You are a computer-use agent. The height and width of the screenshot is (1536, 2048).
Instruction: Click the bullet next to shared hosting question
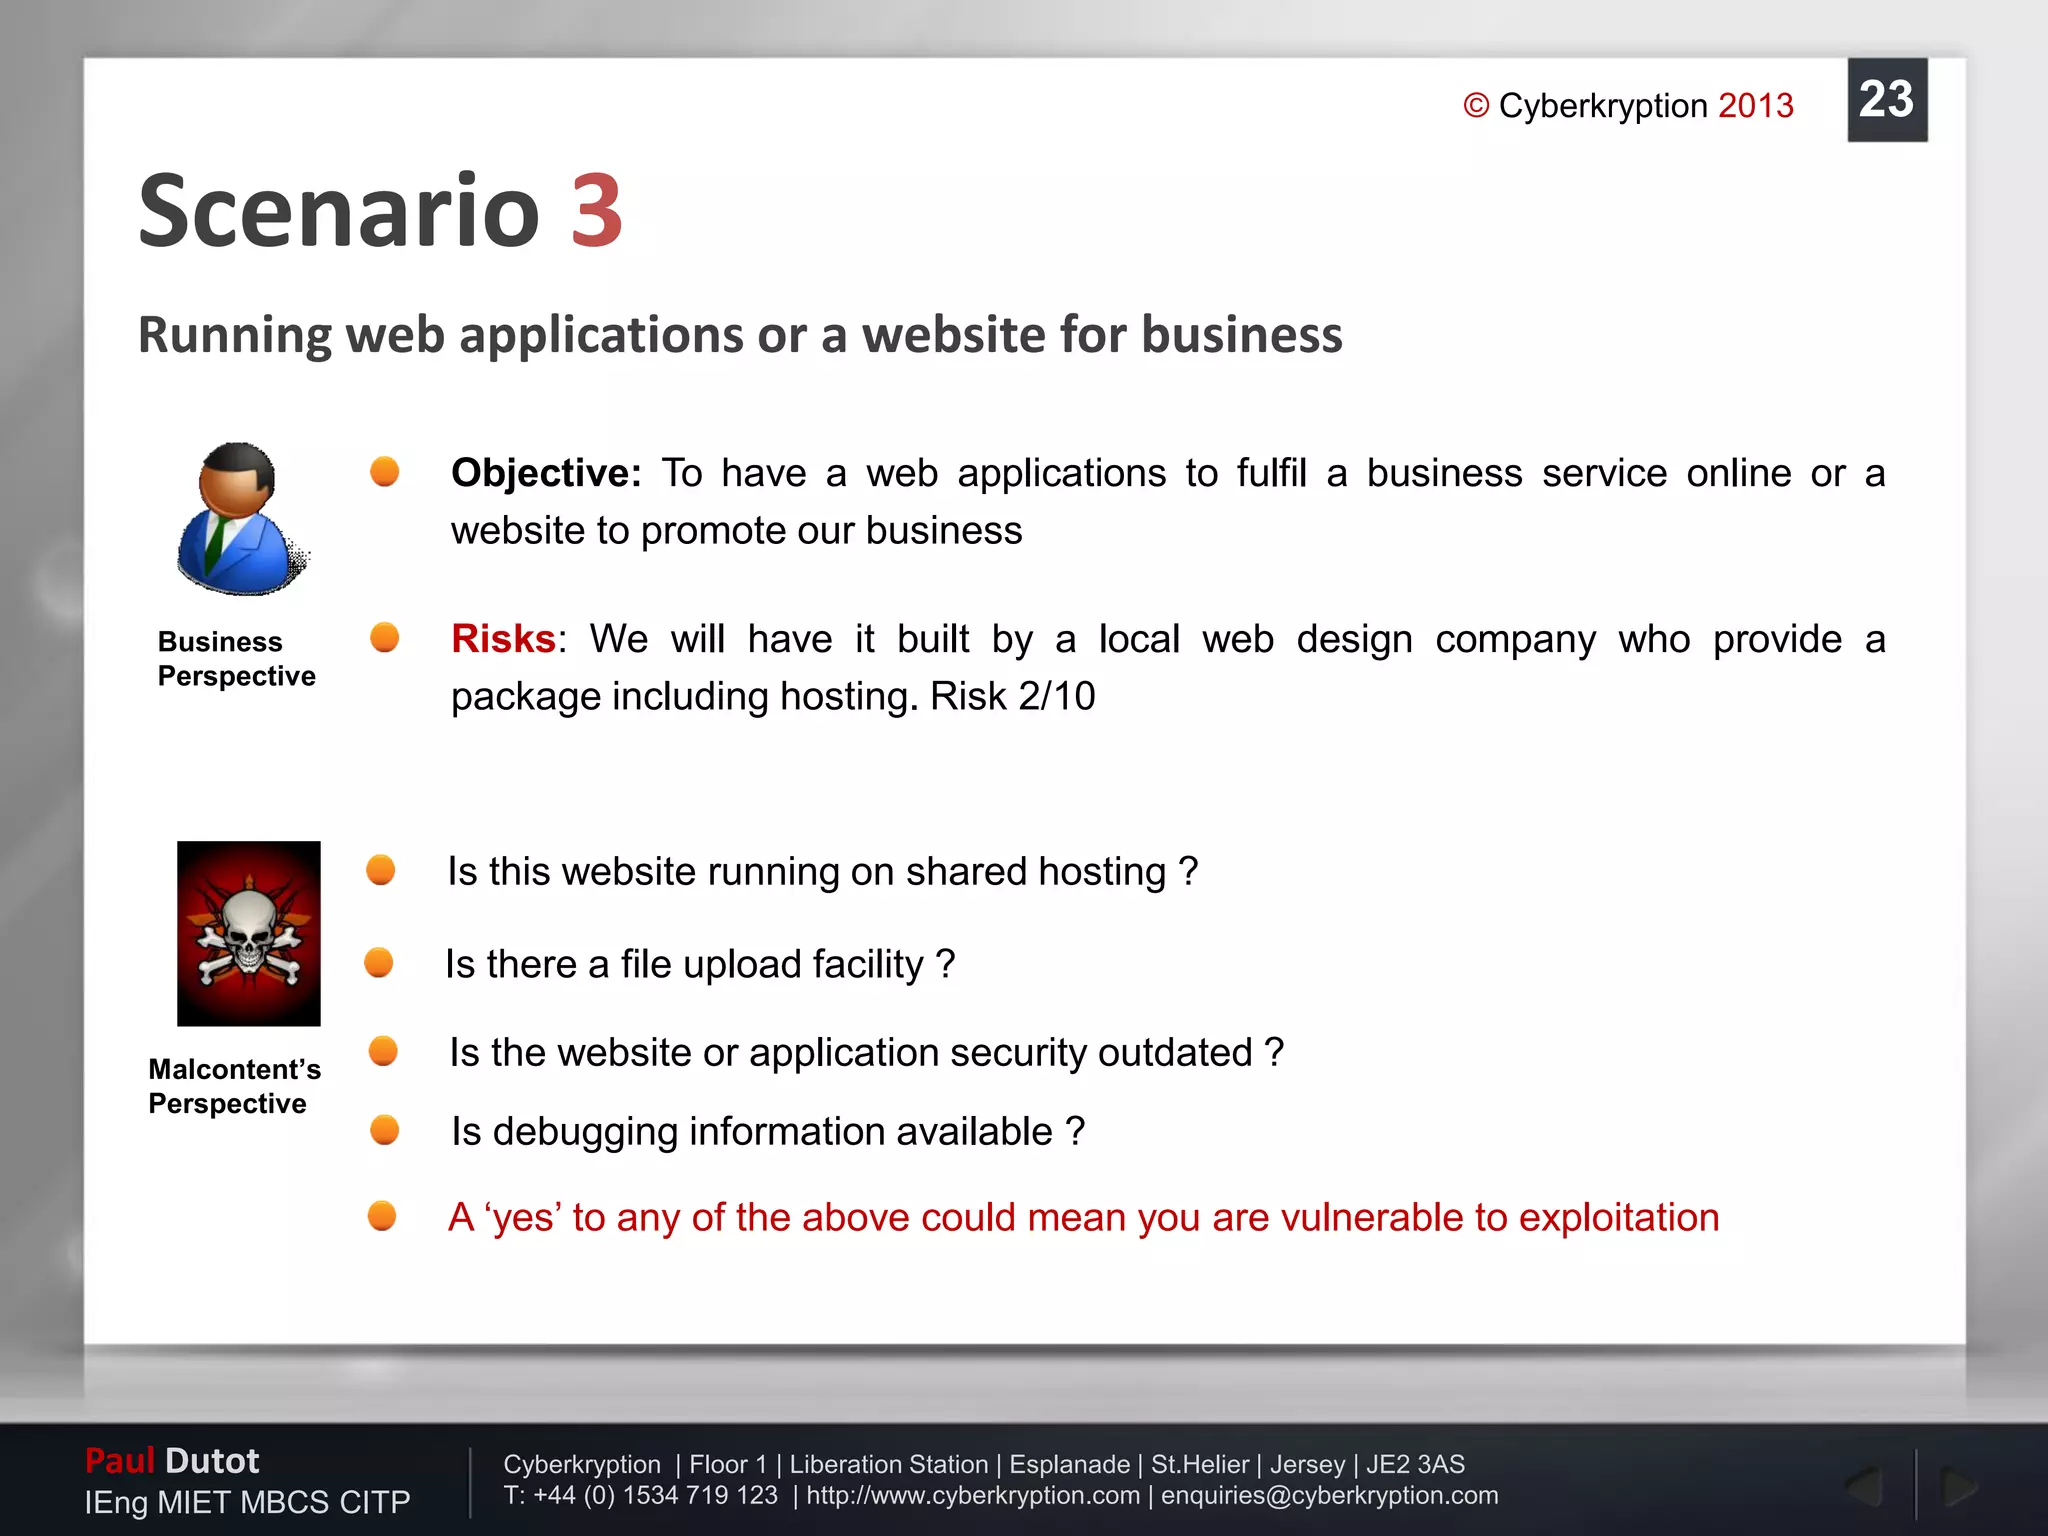pyautogui.click(x=381, y=870)
